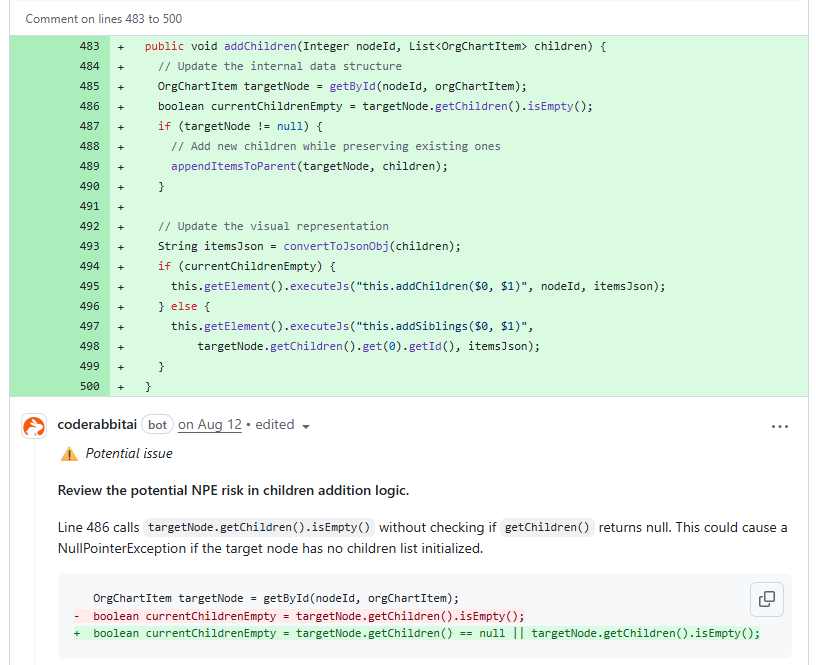The height and width of the screenshot is (665, 816).
Task: Click the red removed line in suggestion
Action: click(308, 616)
